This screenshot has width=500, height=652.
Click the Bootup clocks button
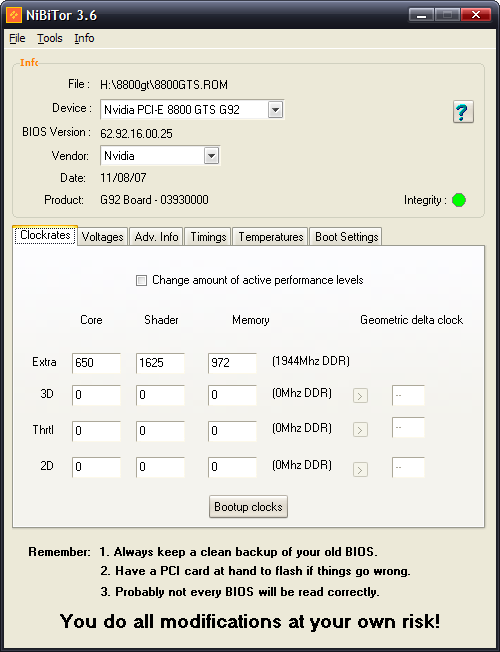(248, 507)
